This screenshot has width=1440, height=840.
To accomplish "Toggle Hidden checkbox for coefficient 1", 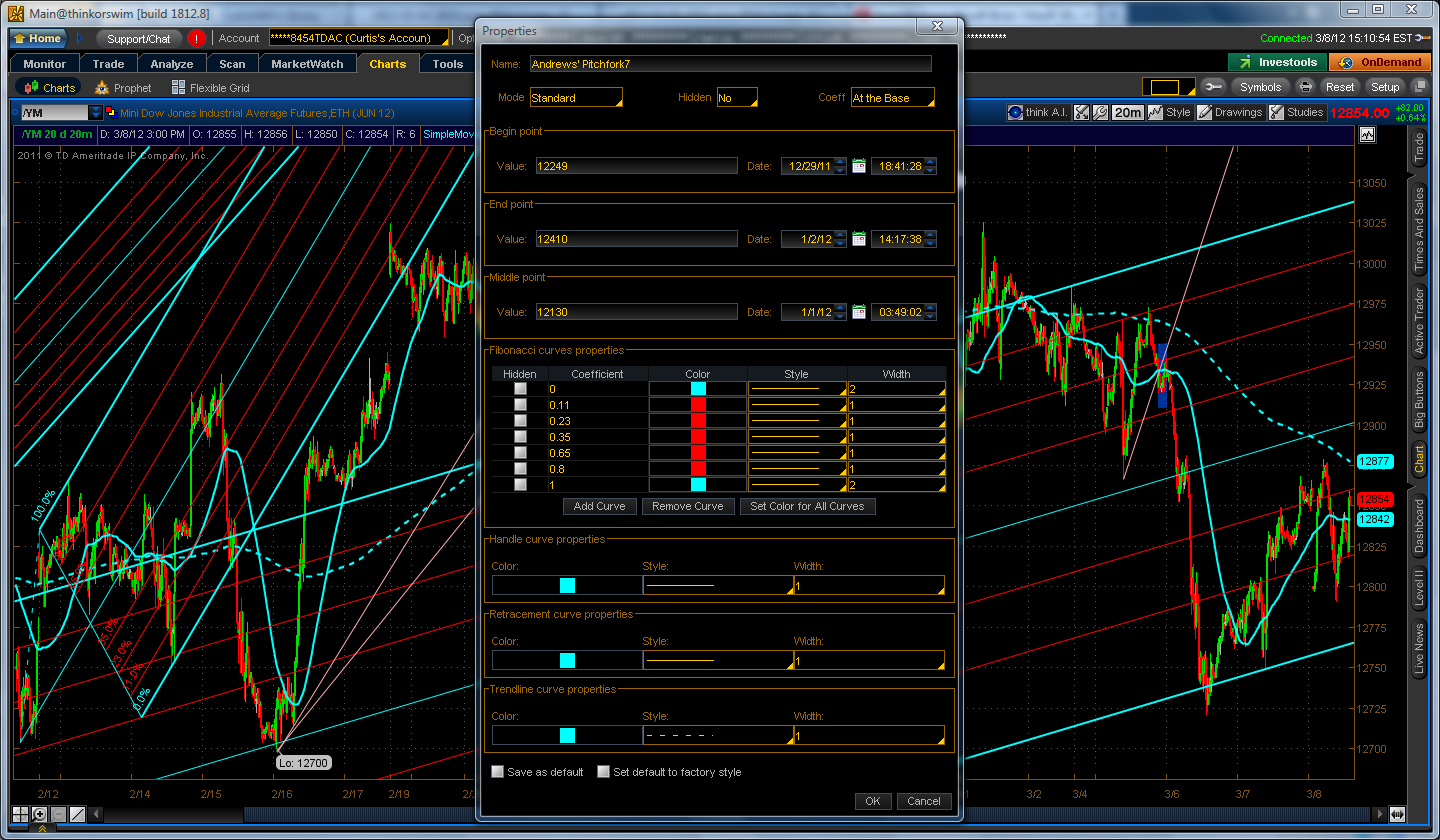I will (x=519, y=485).
